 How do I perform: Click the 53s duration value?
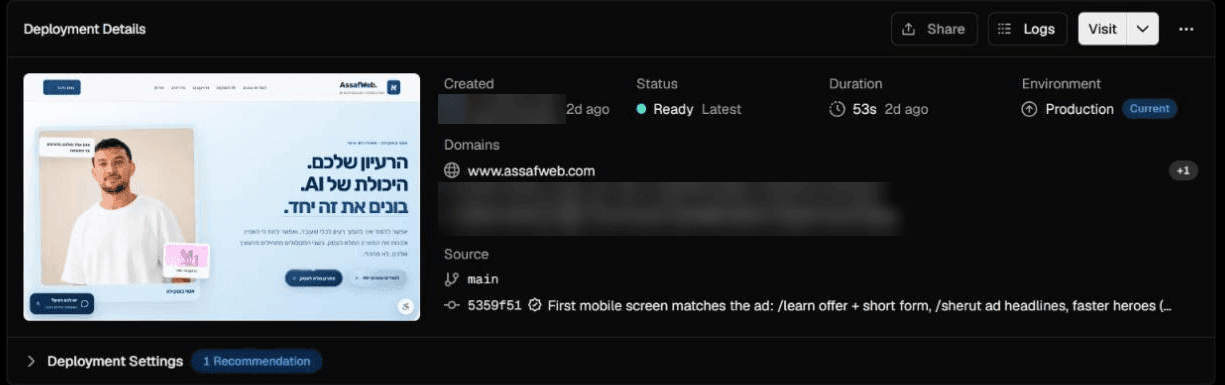coord(864,109)
